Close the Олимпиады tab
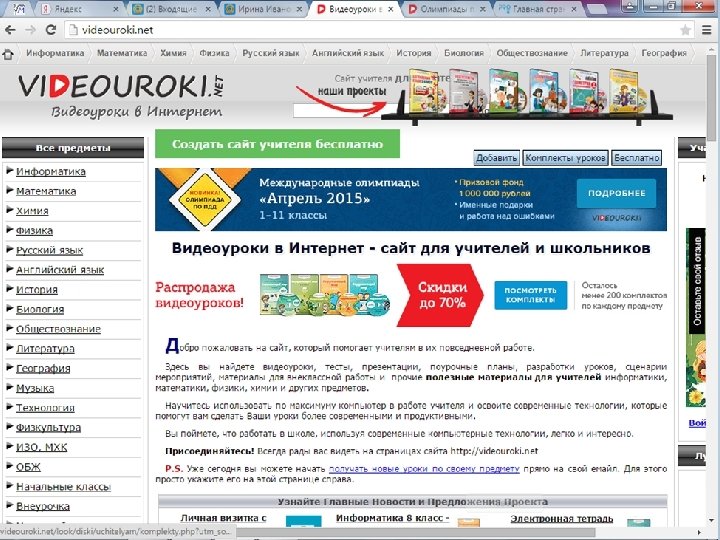 tap(484, 9)
